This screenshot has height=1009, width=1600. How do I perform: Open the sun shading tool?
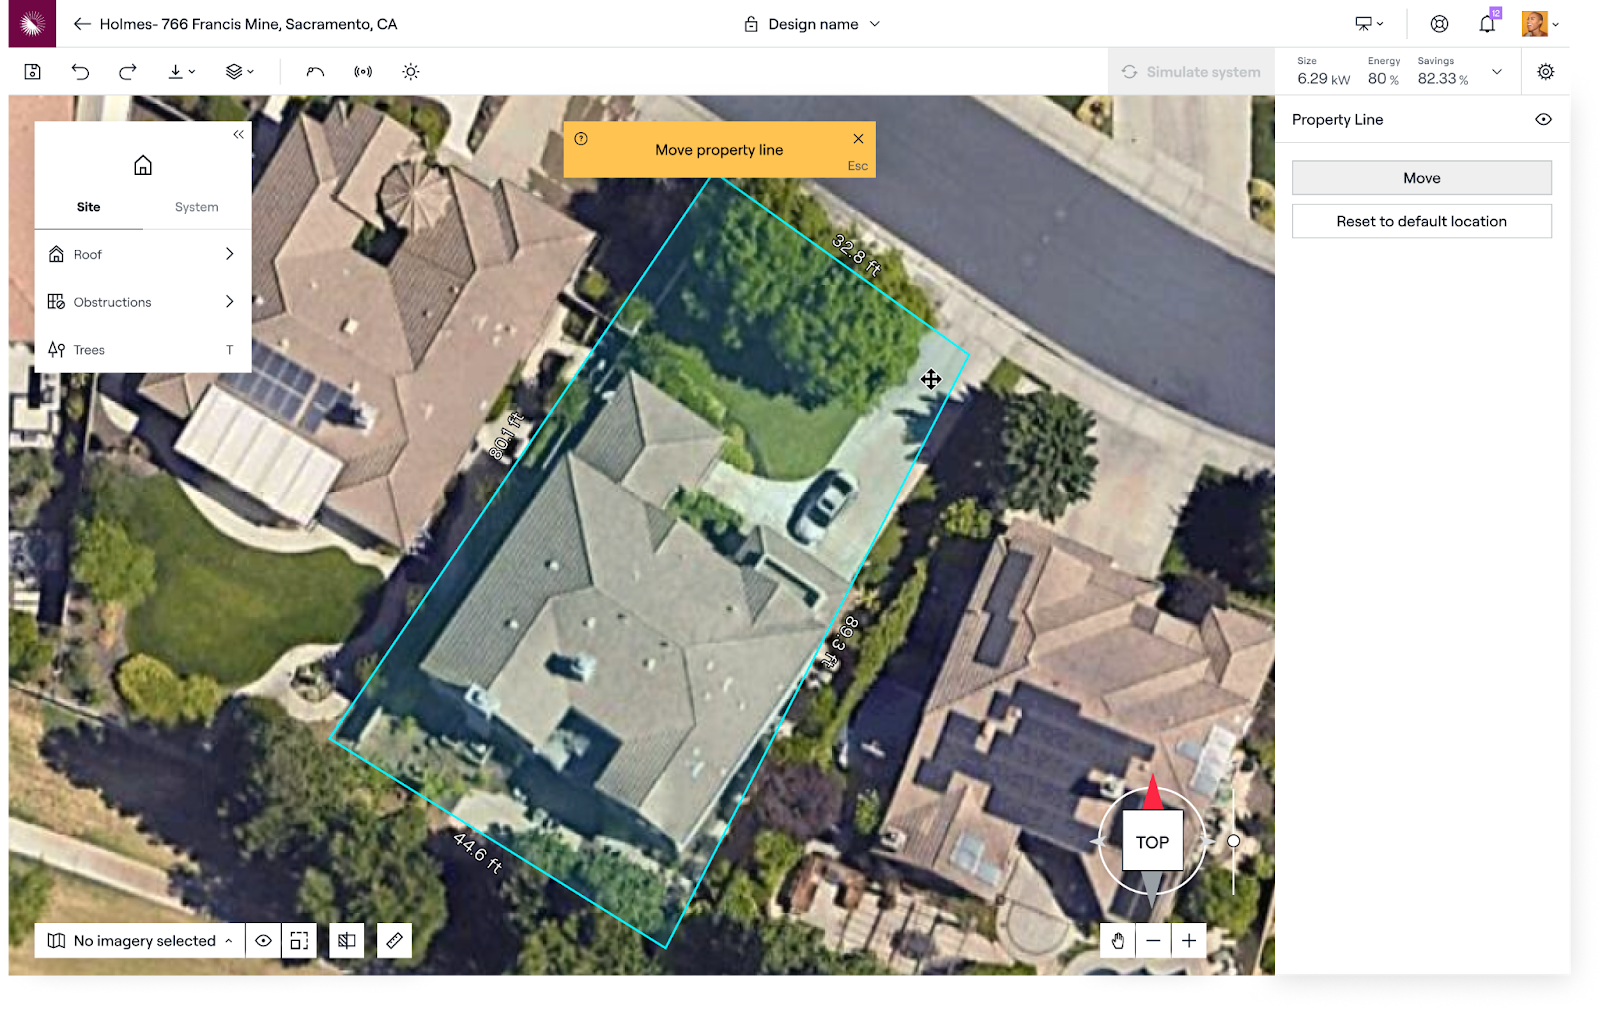[x=411, y=72]
